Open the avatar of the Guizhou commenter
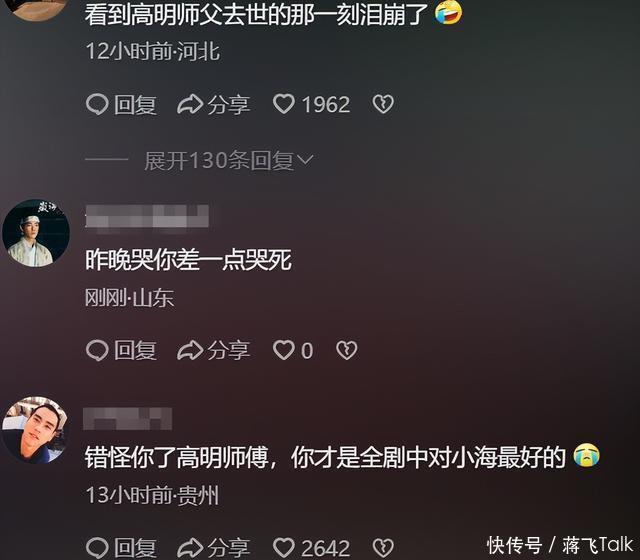Image resolution: width=640 pixels, height=560 pixels. (x=35, y=430)
